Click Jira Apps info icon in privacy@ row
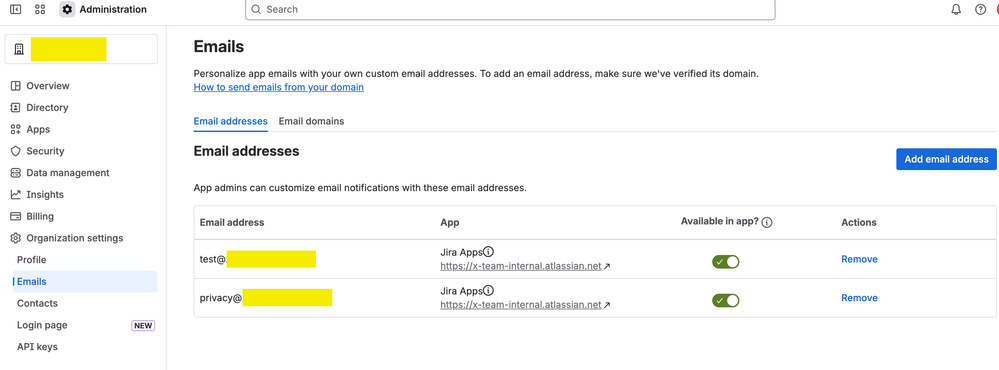 [x=489, y=290]
